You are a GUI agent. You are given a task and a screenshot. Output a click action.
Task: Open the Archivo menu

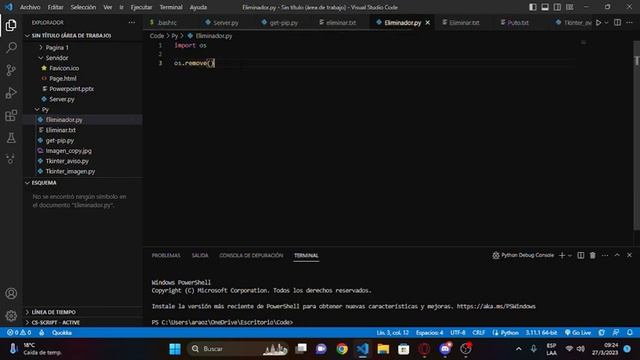30,7
